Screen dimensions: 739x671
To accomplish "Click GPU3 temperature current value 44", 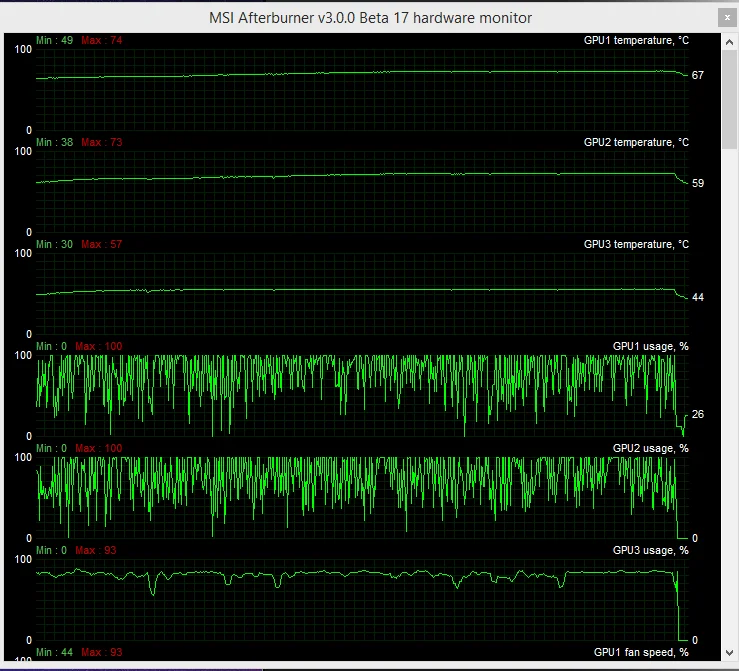I will click(x=698, y=297).
